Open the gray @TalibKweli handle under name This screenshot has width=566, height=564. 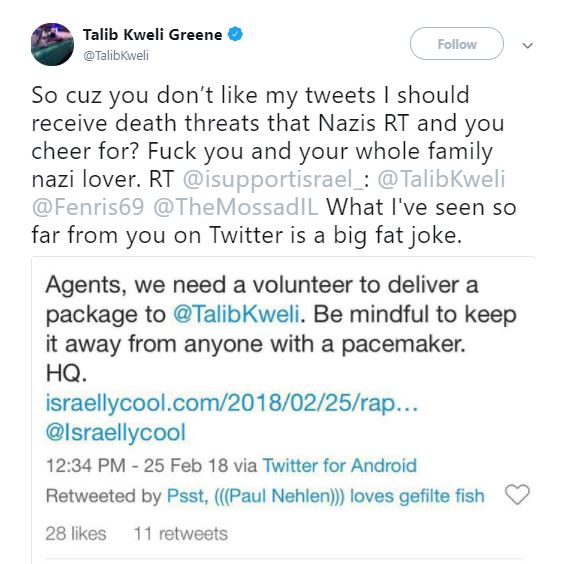116,56
